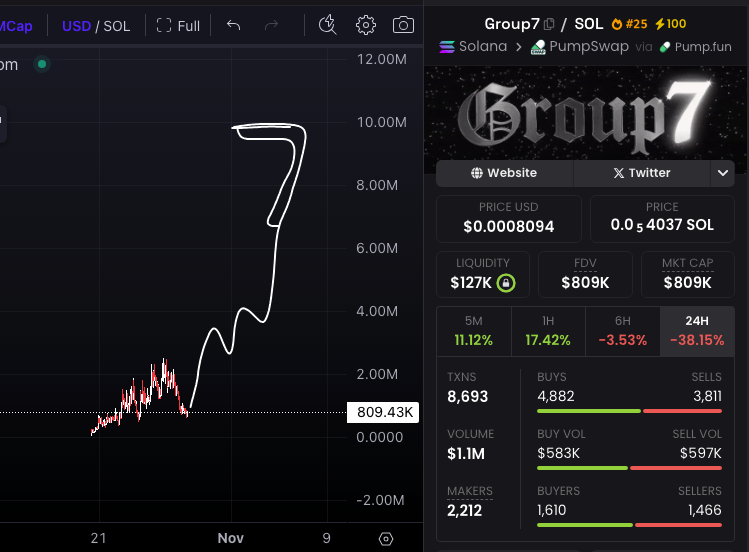Viewport: 749px width, 552px height.
Task: Click the BUYS count 4,882
Action: 556,396
